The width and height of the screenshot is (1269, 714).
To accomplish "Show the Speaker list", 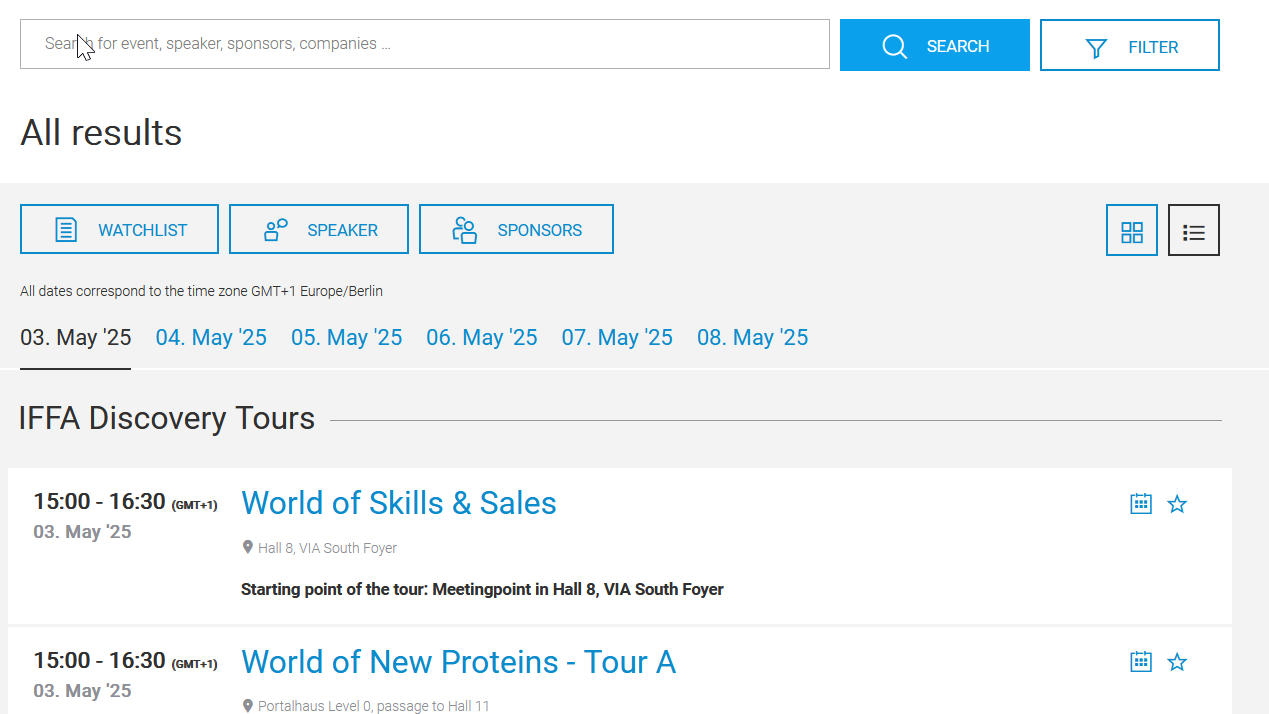I will click(x=318, y=230).
